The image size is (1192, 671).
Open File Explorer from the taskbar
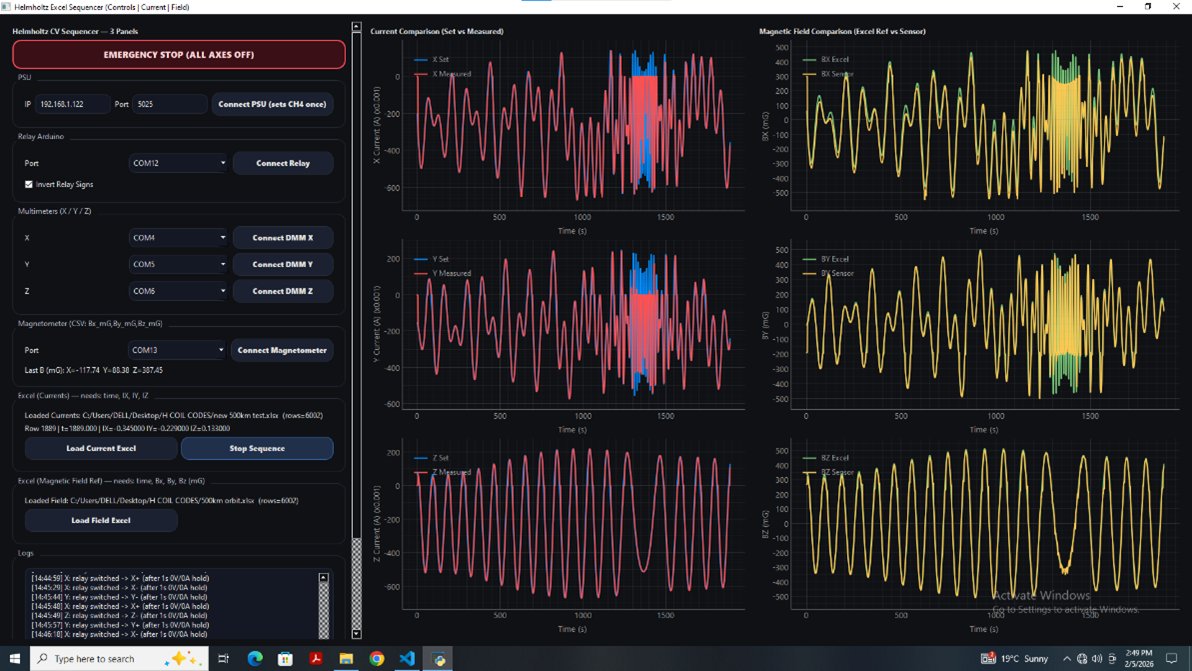347,658
